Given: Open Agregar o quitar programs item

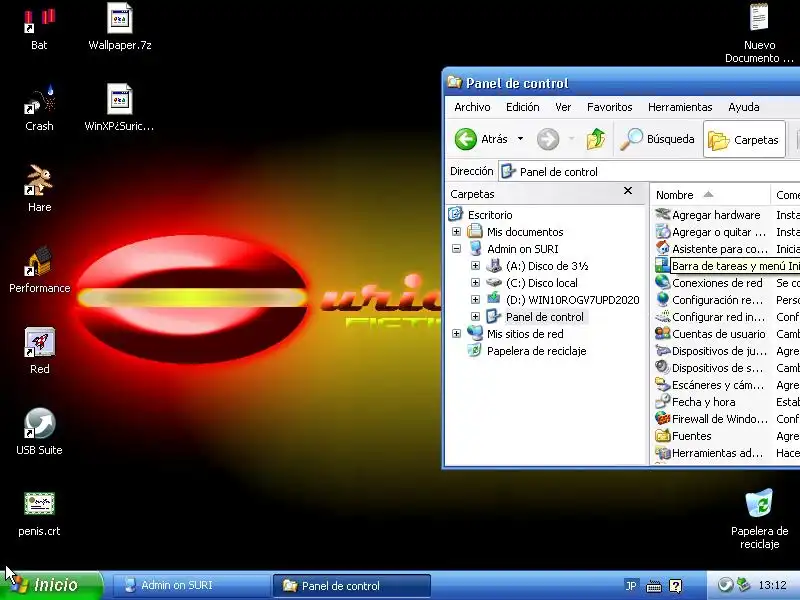Looking at the screenshot, I should click(710, 232).
